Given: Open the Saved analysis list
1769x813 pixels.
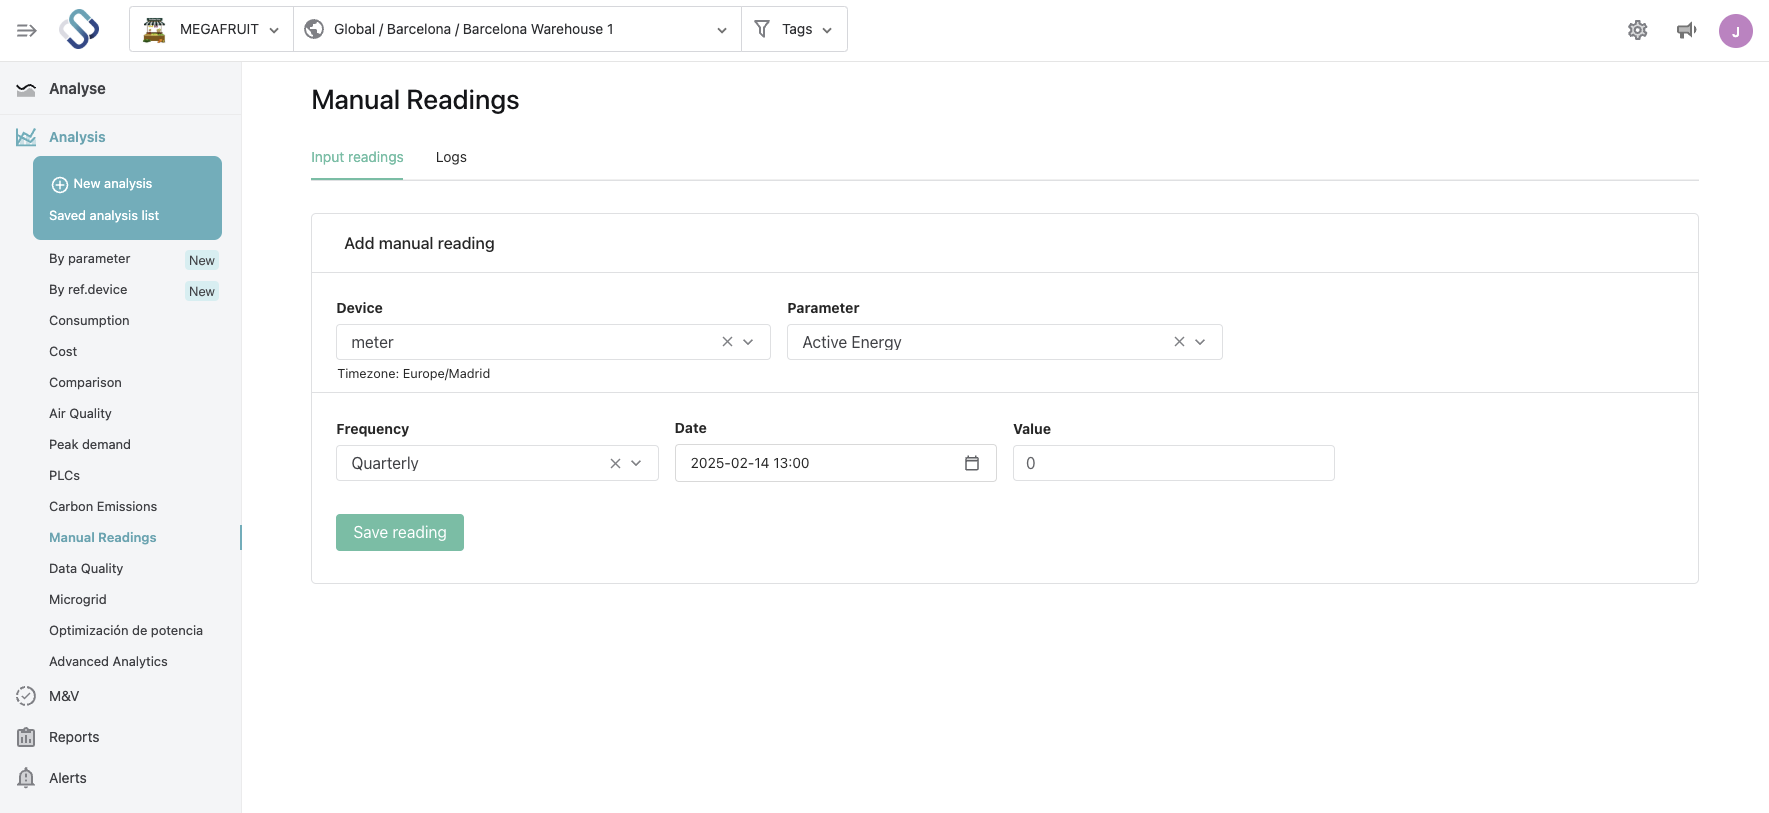Looking at the screenshot, I should click(x=104, y=216).
